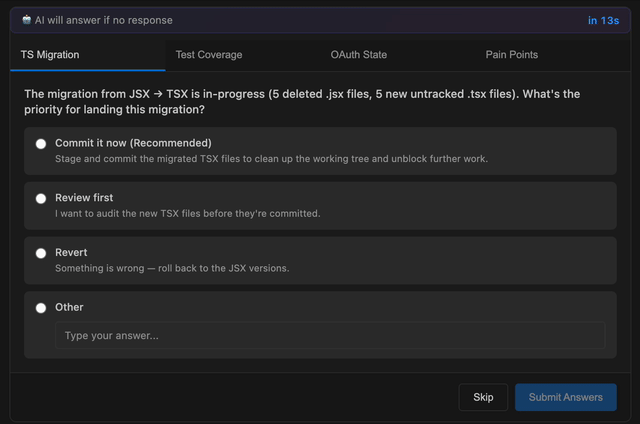This screenshot has height=424, width=640.
Task: Click the 'Stage and commit the migrated TSX' description
Action: pos(271,159)
